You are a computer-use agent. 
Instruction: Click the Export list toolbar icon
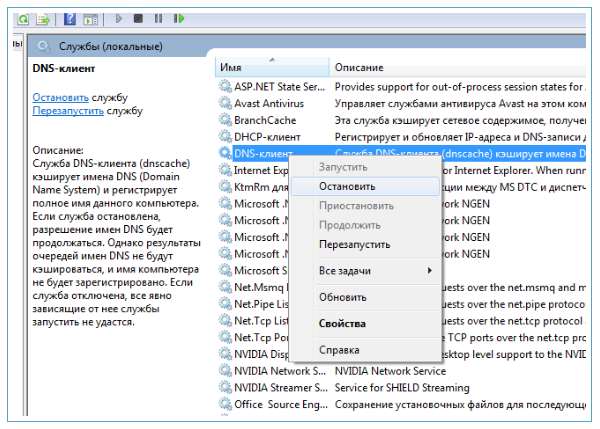click(43, 18)
